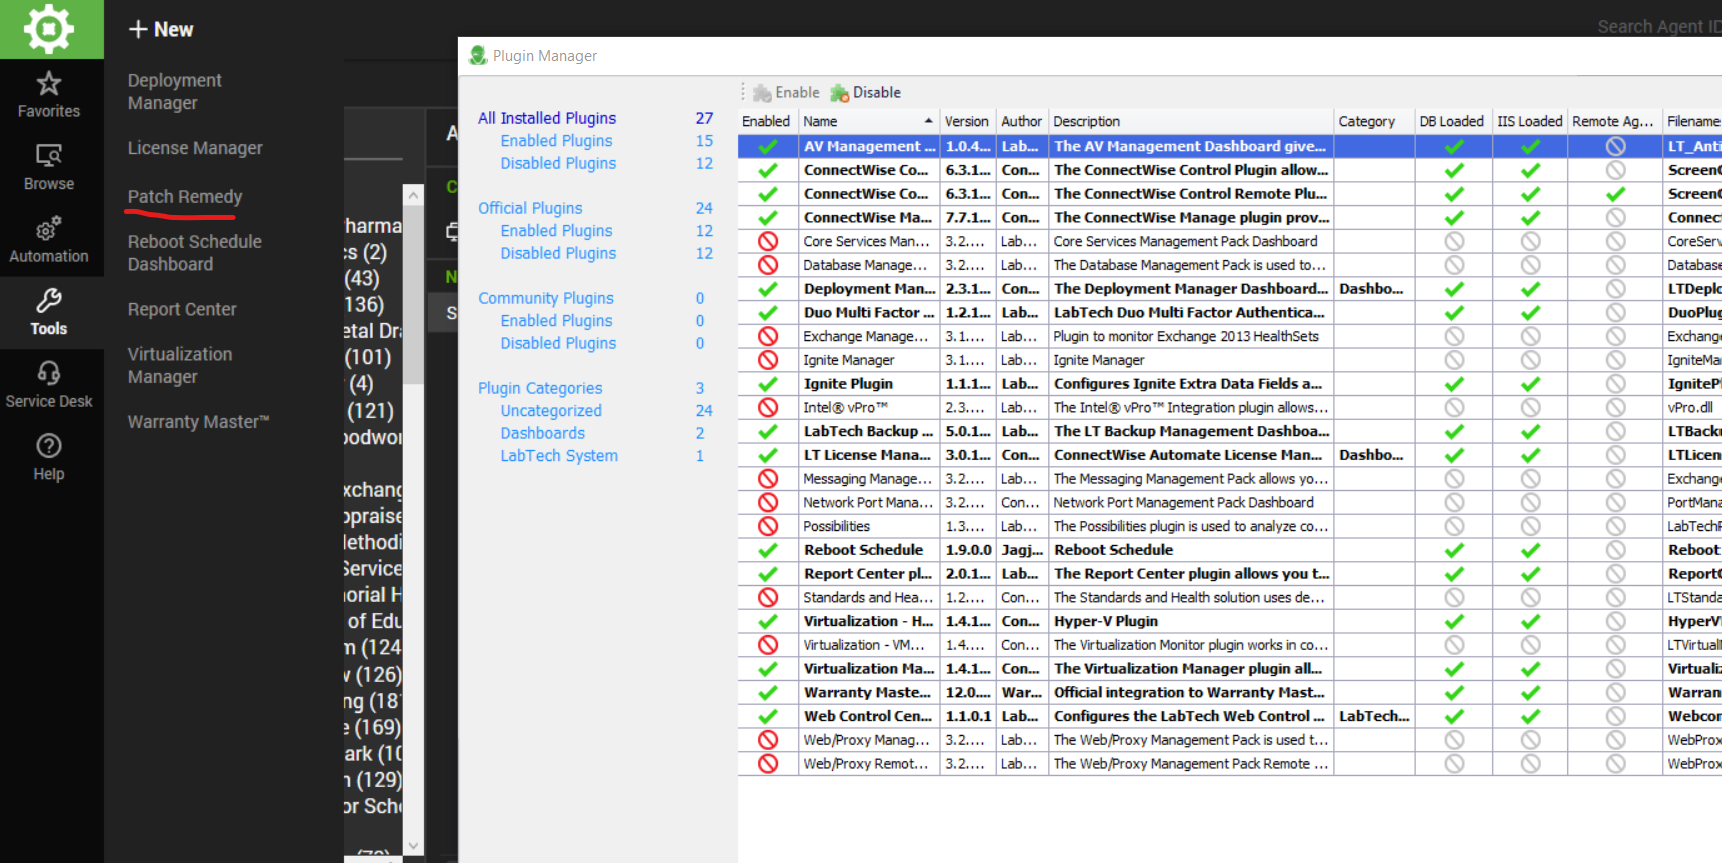Click disabled icon for Possibilities row
The height and width of the screenshot is (863, 1722).
click(768, 526)
